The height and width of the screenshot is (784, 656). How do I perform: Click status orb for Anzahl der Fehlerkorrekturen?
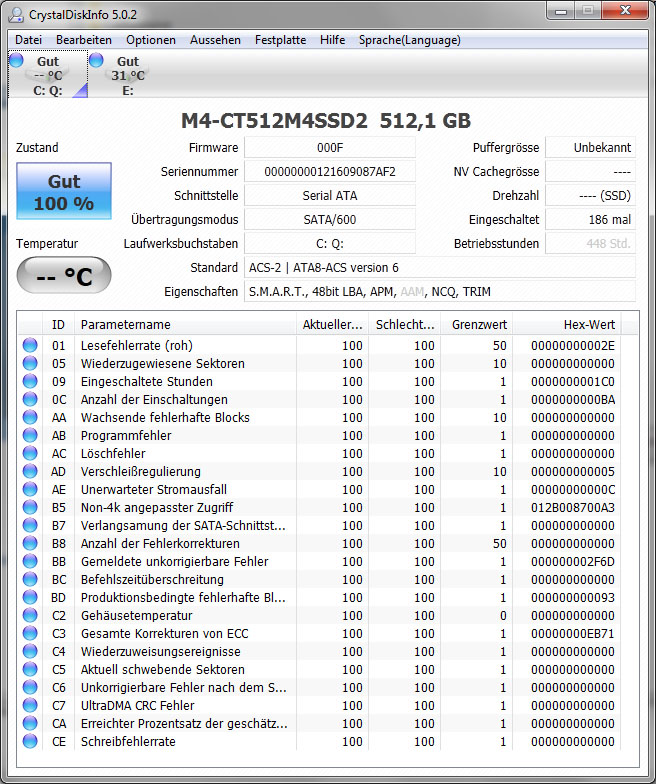point(30,543)
